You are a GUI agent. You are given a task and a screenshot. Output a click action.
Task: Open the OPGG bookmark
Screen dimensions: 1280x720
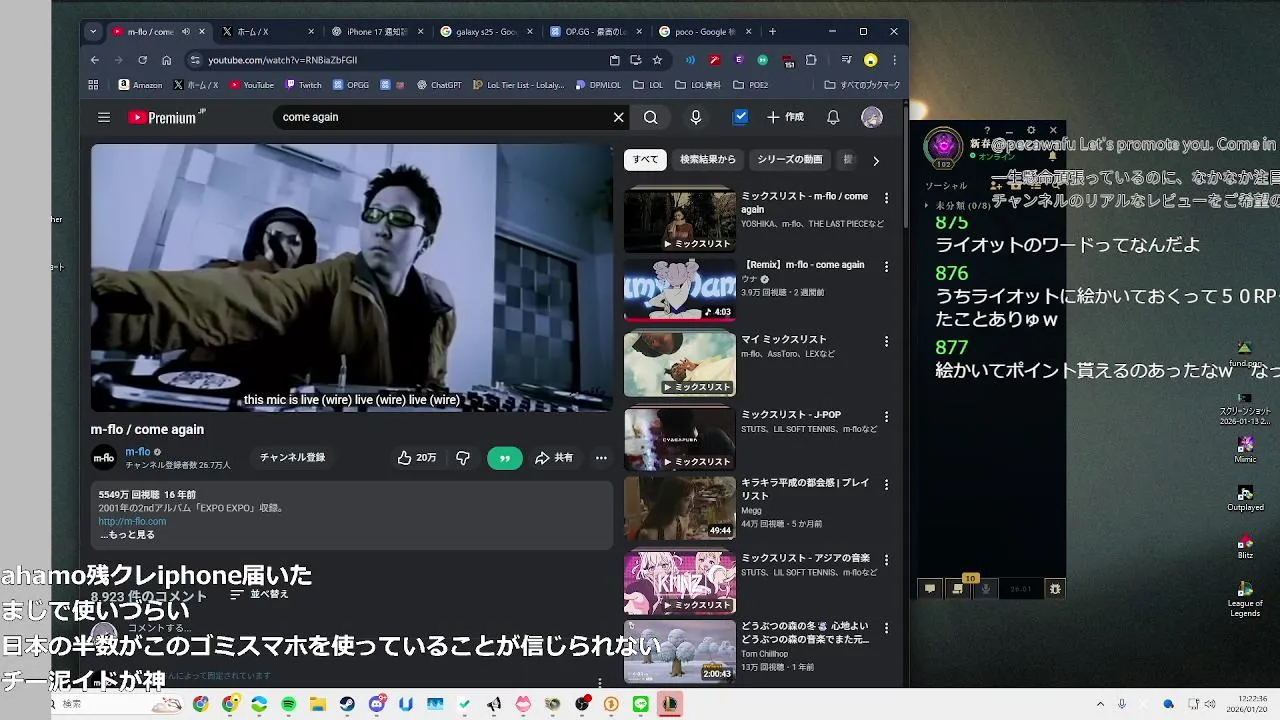351,85
